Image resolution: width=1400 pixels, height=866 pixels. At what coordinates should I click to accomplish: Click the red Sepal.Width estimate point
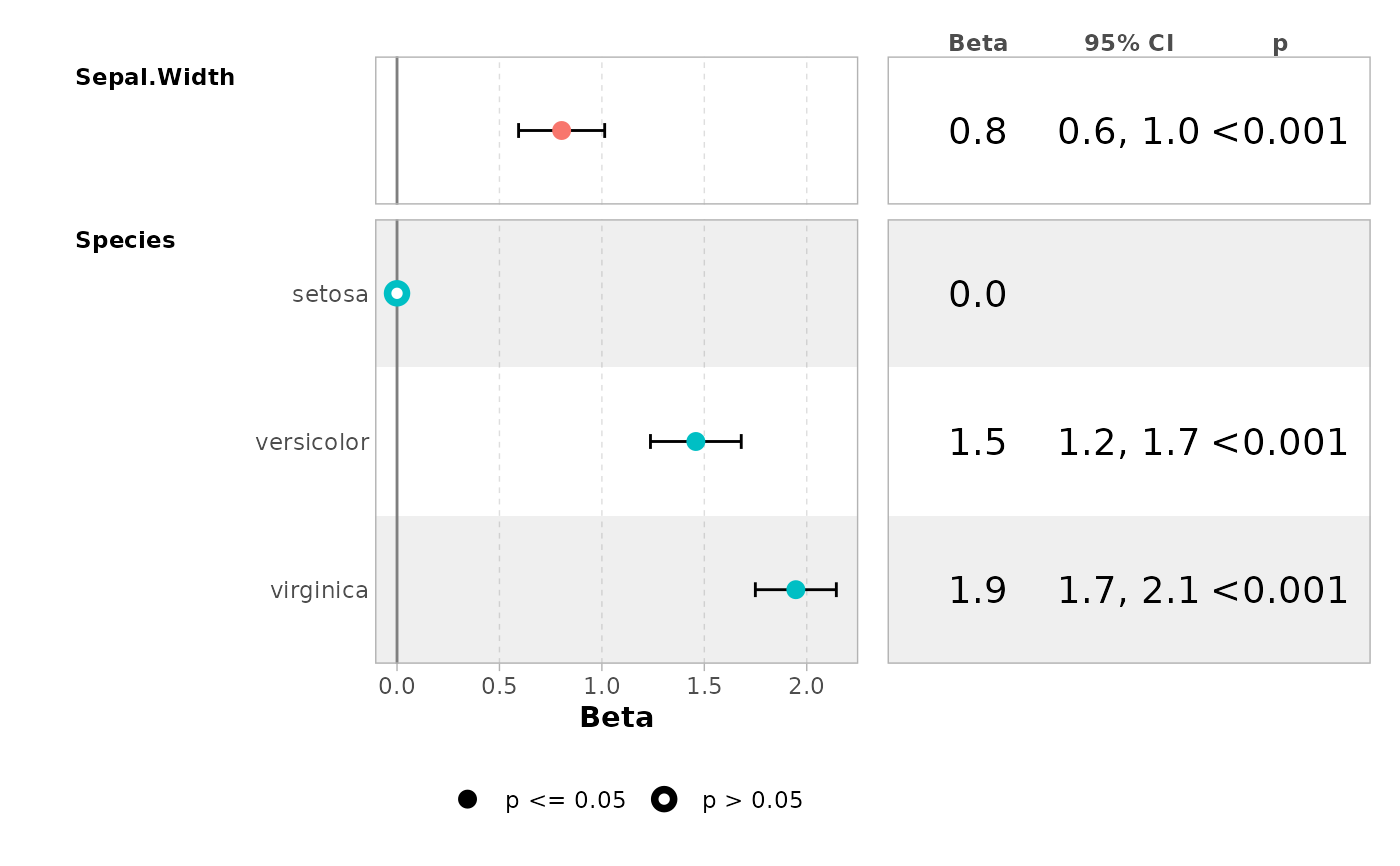pyautogui.click(x=561, y=130)
